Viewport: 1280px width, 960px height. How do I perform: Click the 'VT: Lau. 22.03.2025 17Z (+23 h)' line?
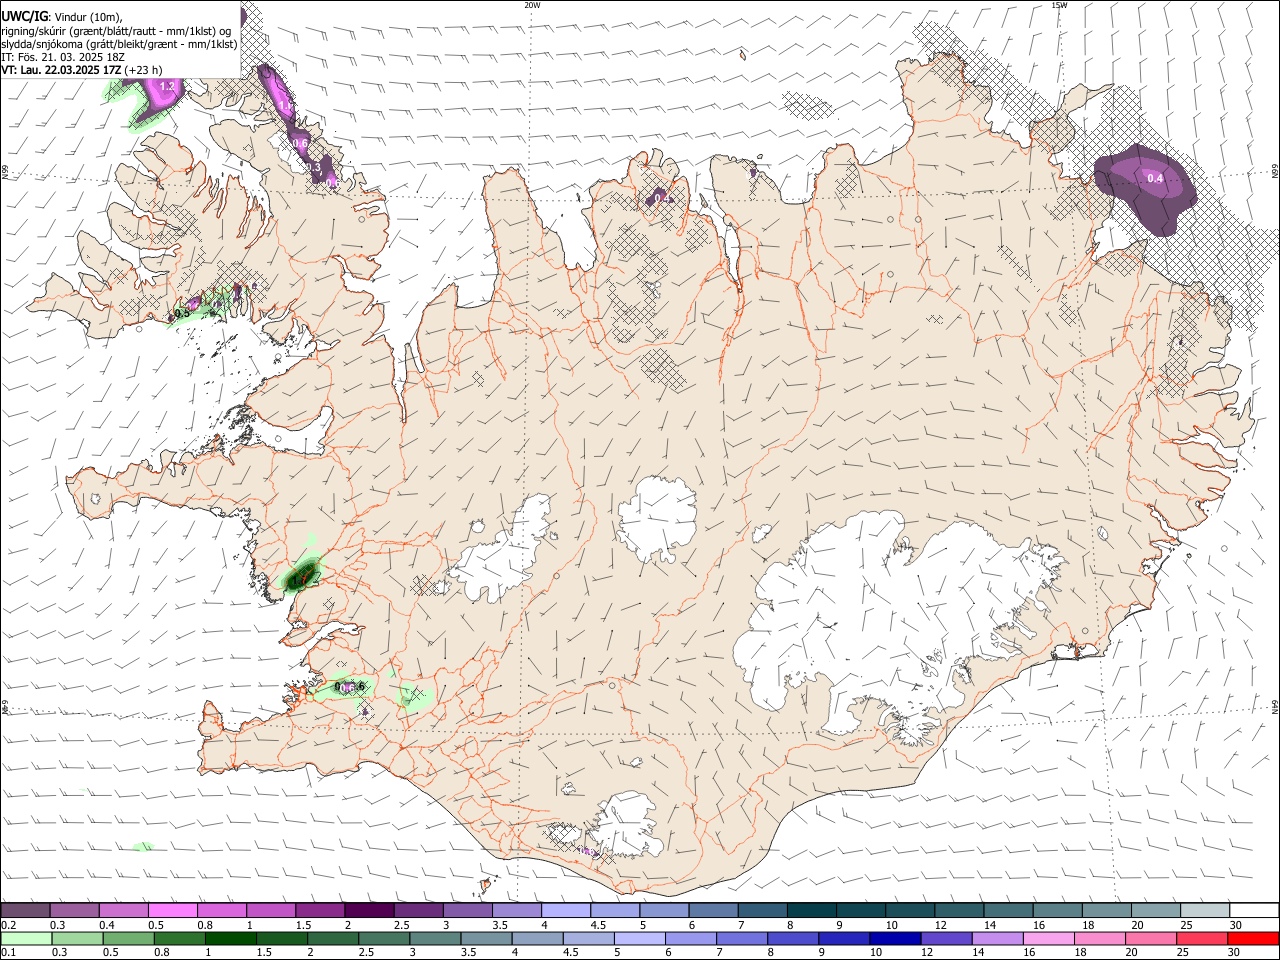click(x=82, y=70)
